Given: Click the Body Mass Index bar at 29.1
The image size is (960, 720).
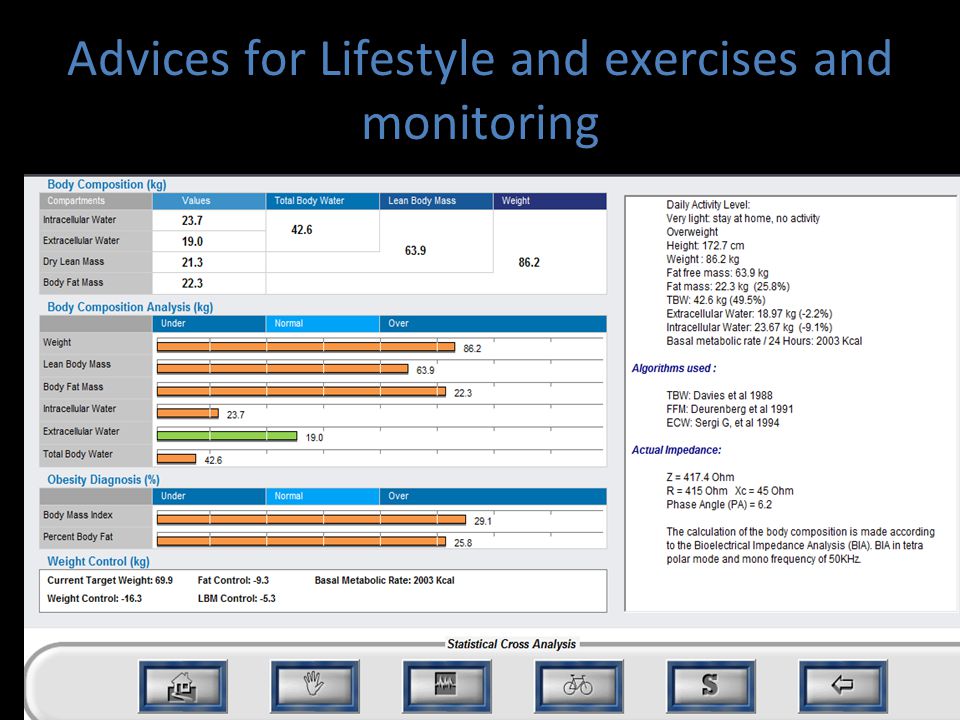Looking at the screenshot, I should tap(311, 520).
